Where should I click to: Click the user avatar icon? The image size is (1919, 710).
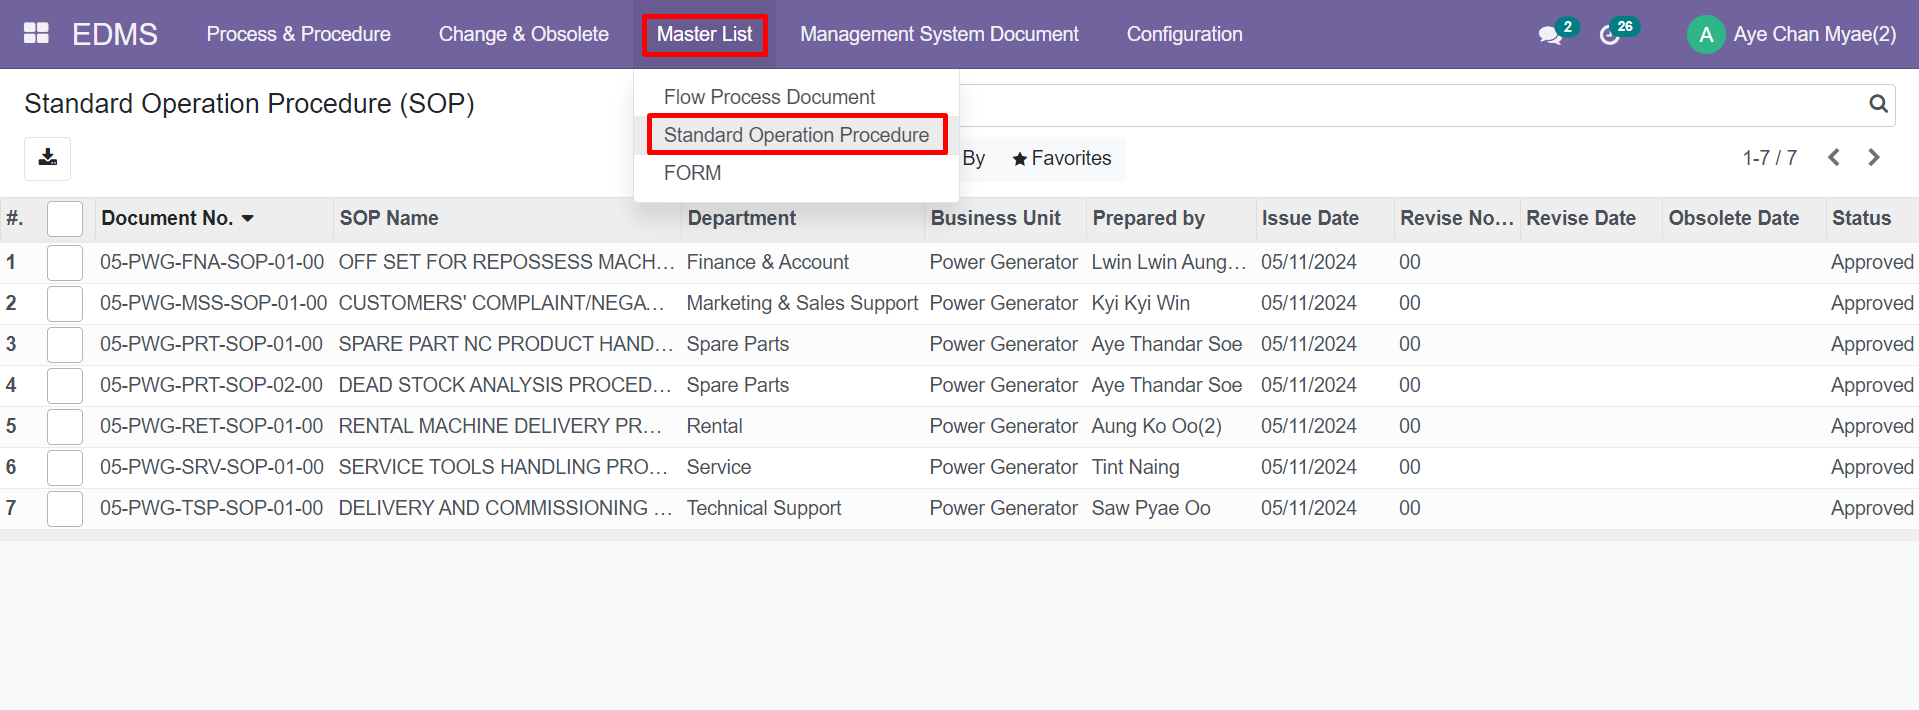click(1706, 34)
